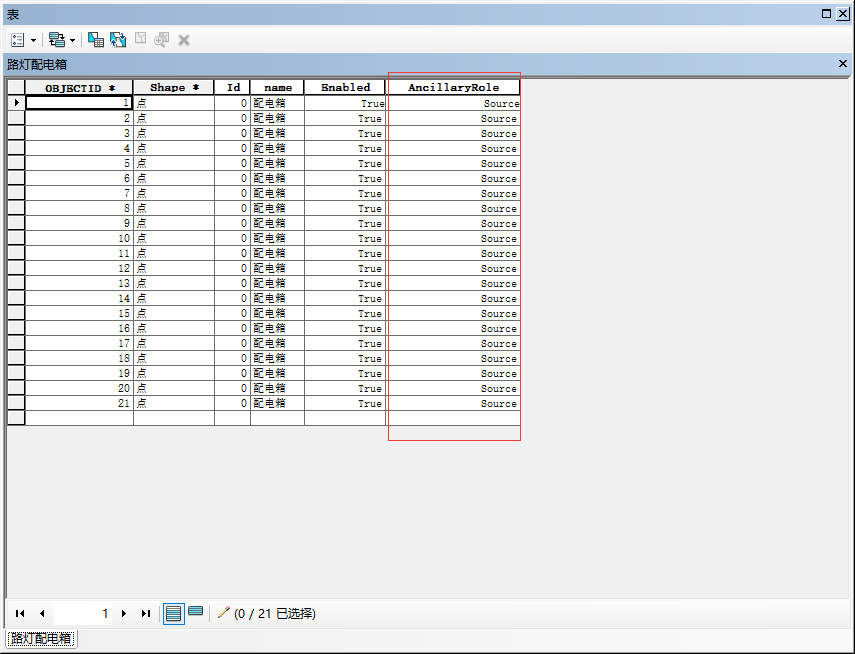855x654 pixels.
Task: Click the 配电箱 name cell in row 2
Action: (x=278, y=118)
